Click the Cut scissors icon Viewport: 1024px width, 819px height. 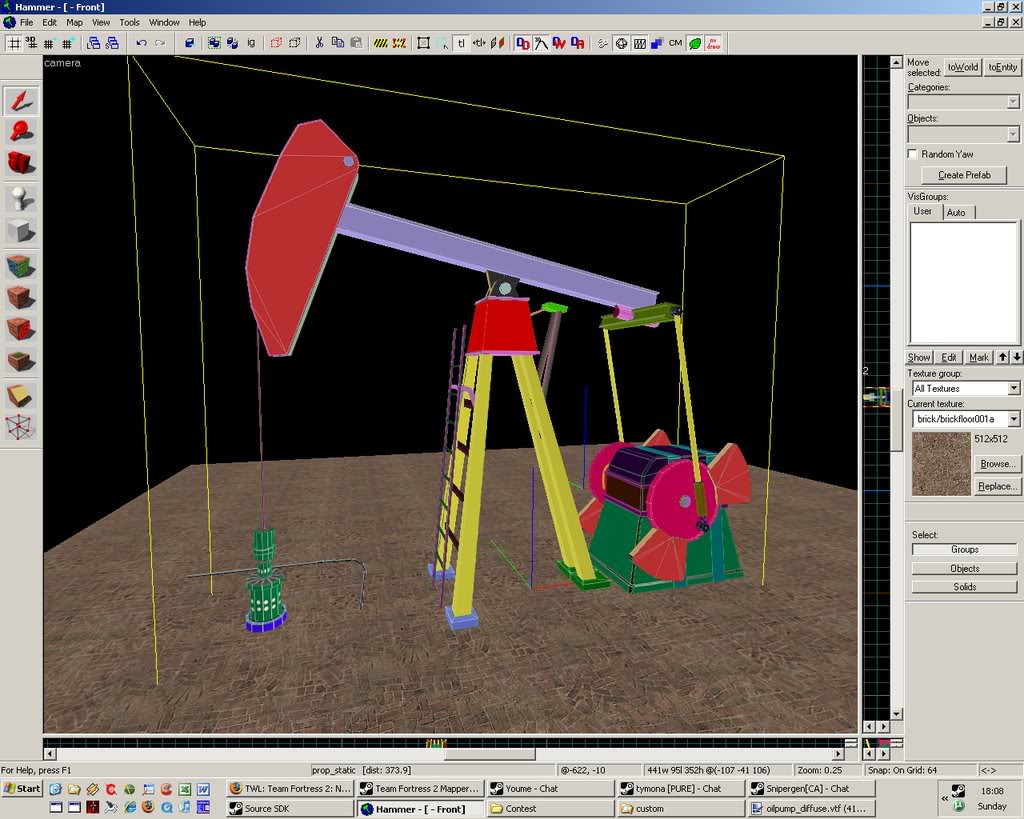click(319, 44)
